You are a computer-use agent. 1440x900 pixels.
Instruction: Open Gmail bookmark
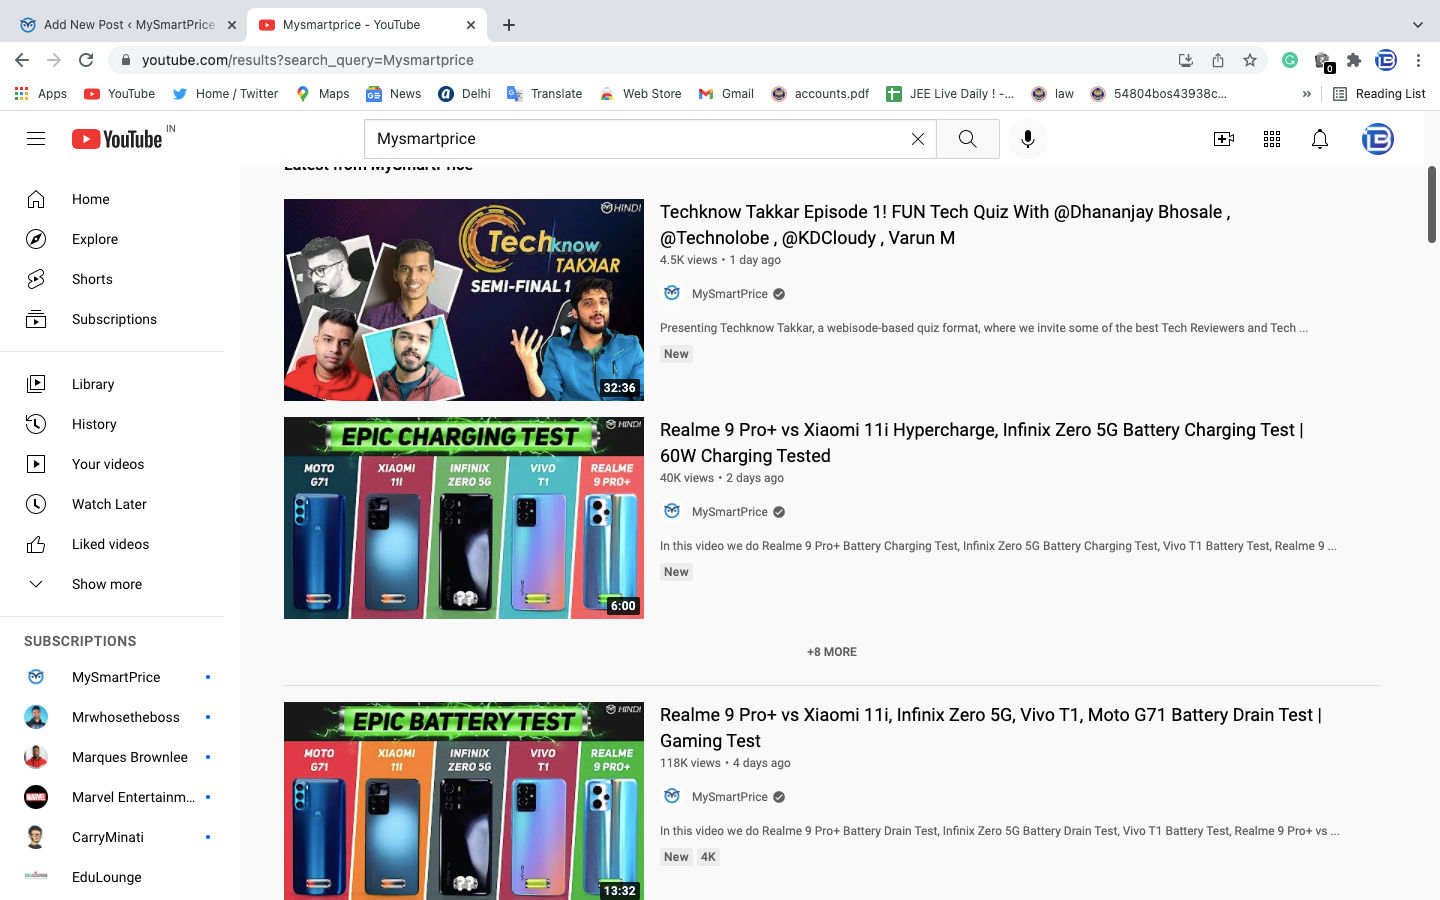[726, 94]
